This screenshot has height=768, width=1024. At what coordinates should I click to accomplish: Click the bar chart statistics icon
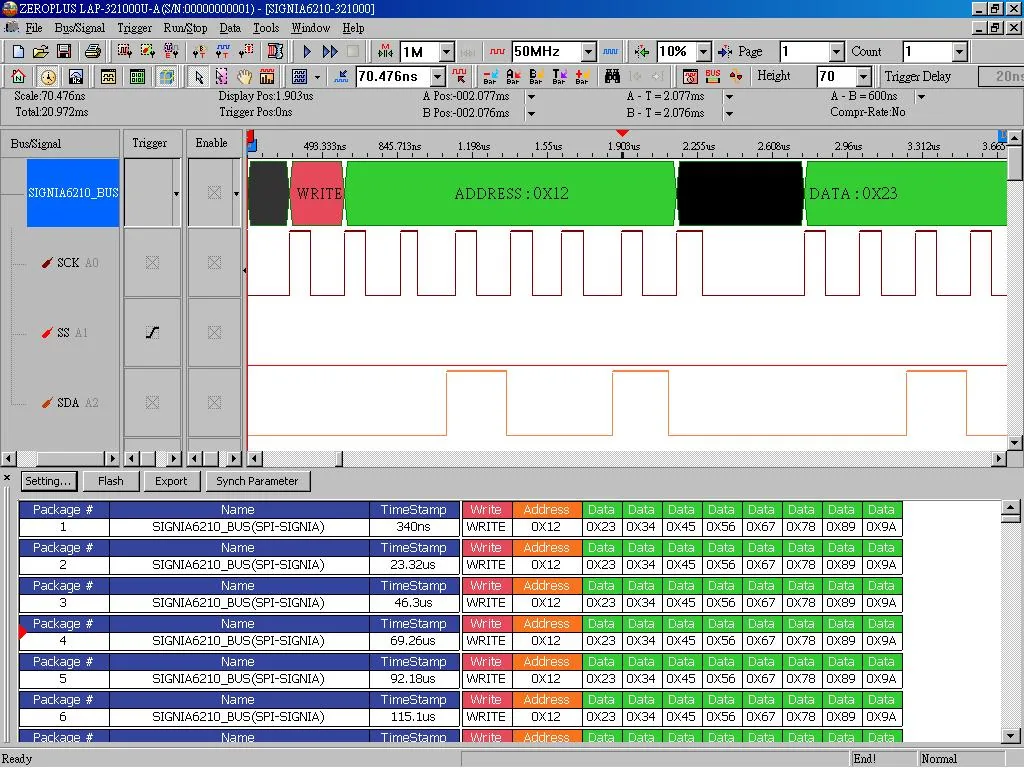coord(267,76)
